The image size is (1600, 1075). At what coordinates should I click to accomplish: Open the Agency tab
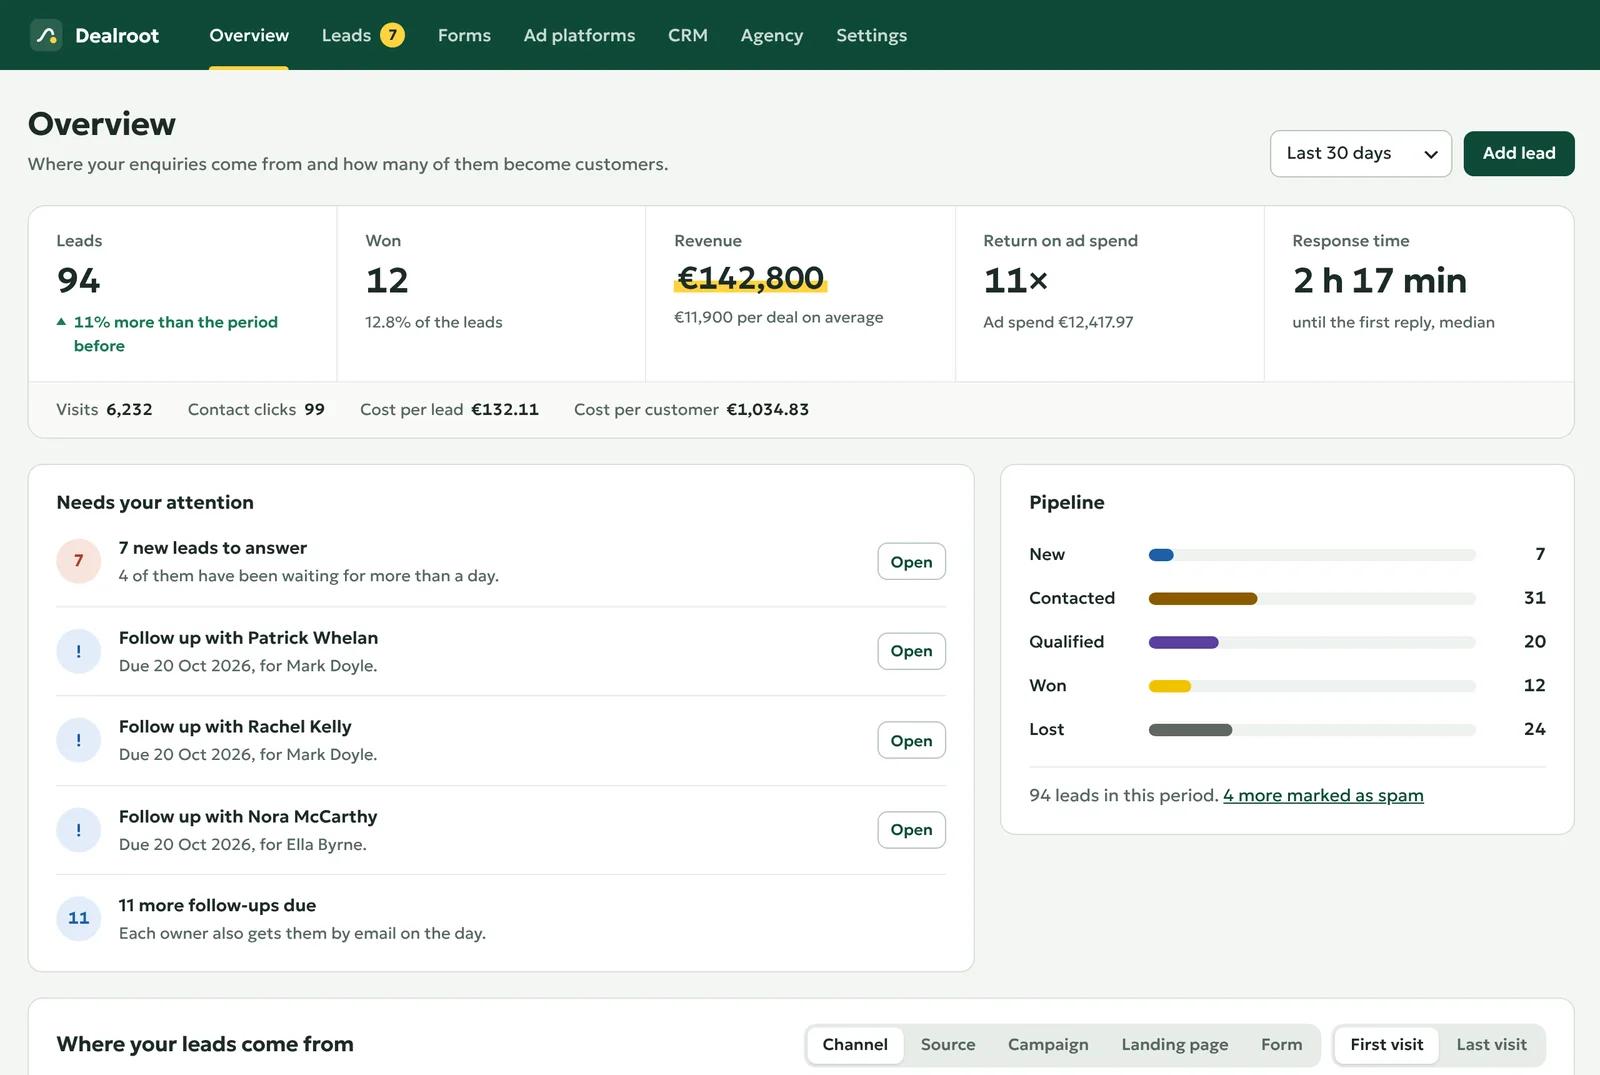tap(772, 35)
